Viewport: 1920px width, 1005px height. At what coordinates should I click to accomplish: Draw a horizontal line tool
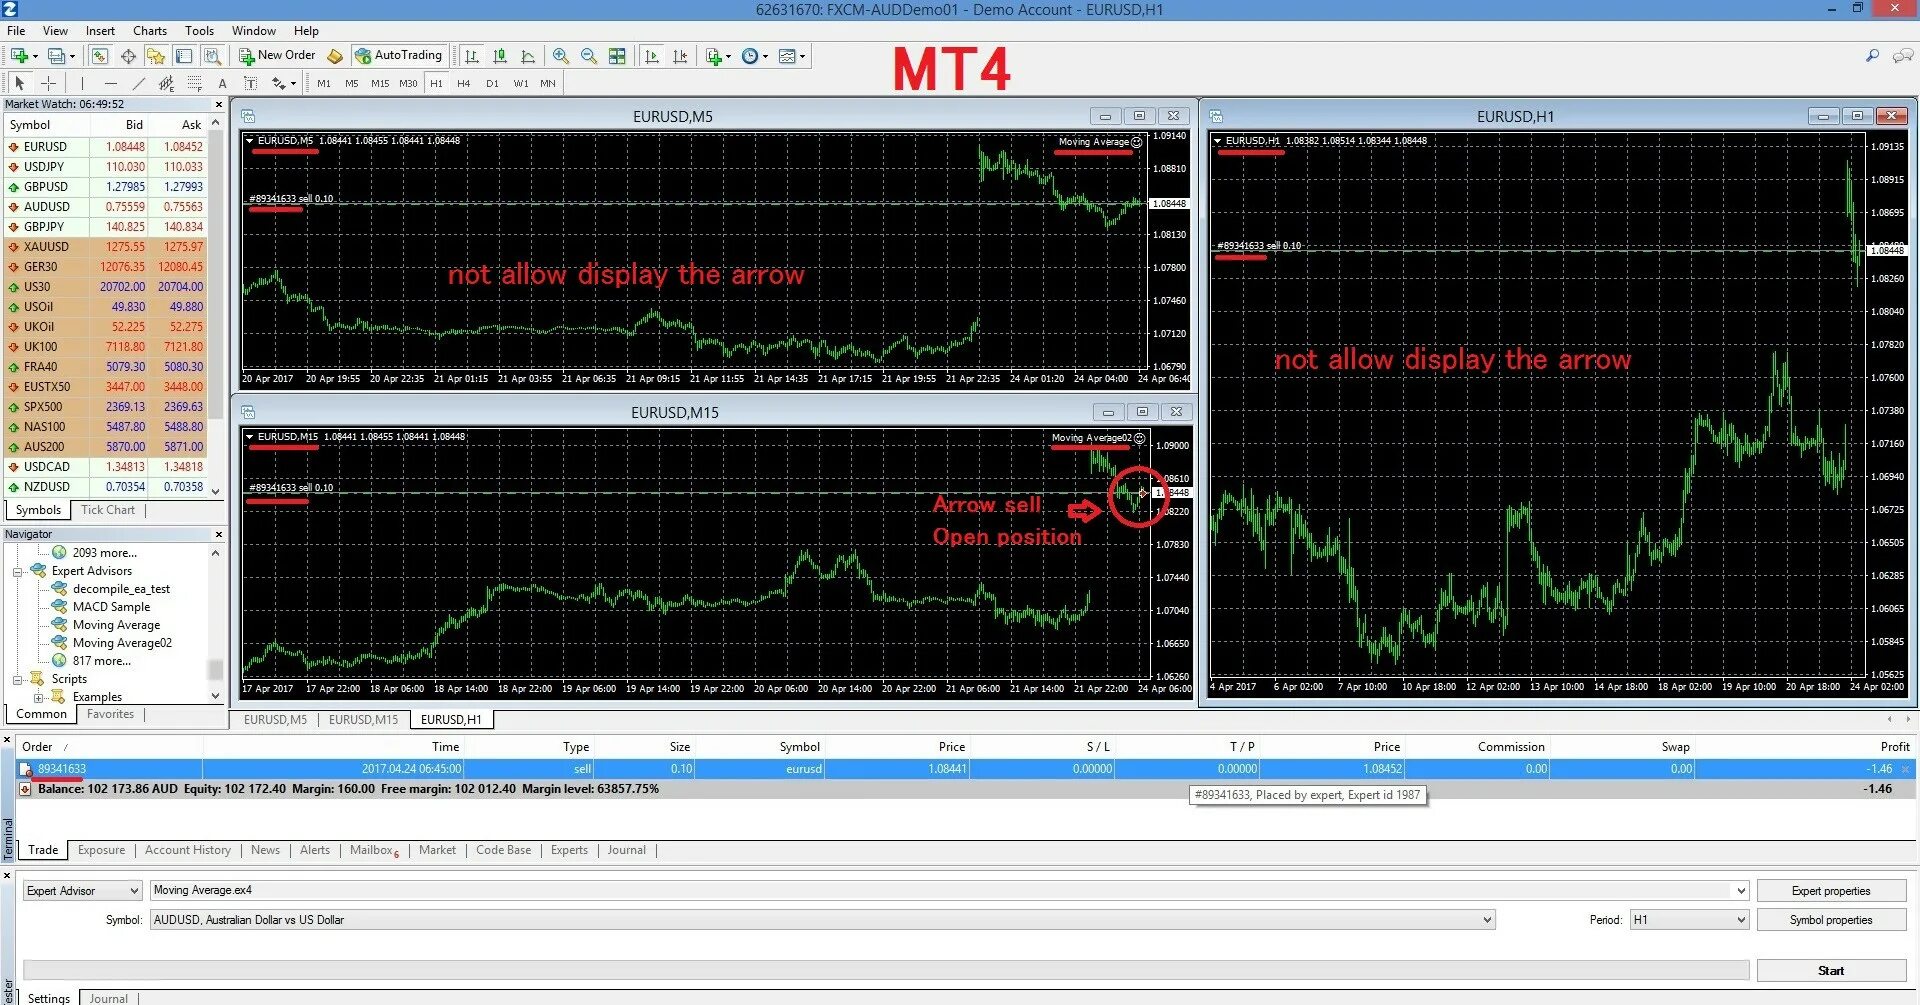click(x=110, y=83)
